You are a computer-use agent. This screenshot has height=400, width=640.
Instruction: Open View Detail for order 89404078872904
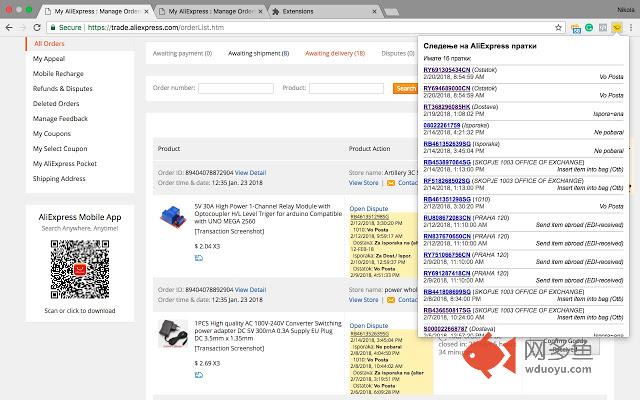click(251, 173)
